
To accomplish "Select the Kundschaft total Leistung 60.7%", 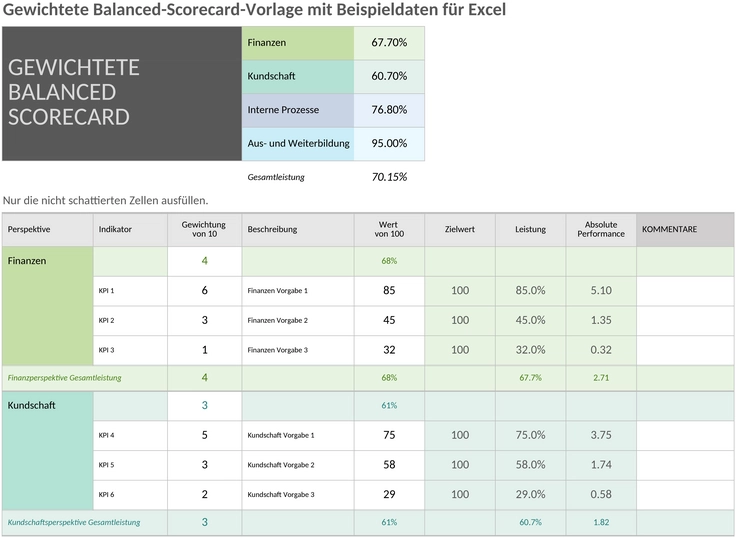I will point(530,523).
